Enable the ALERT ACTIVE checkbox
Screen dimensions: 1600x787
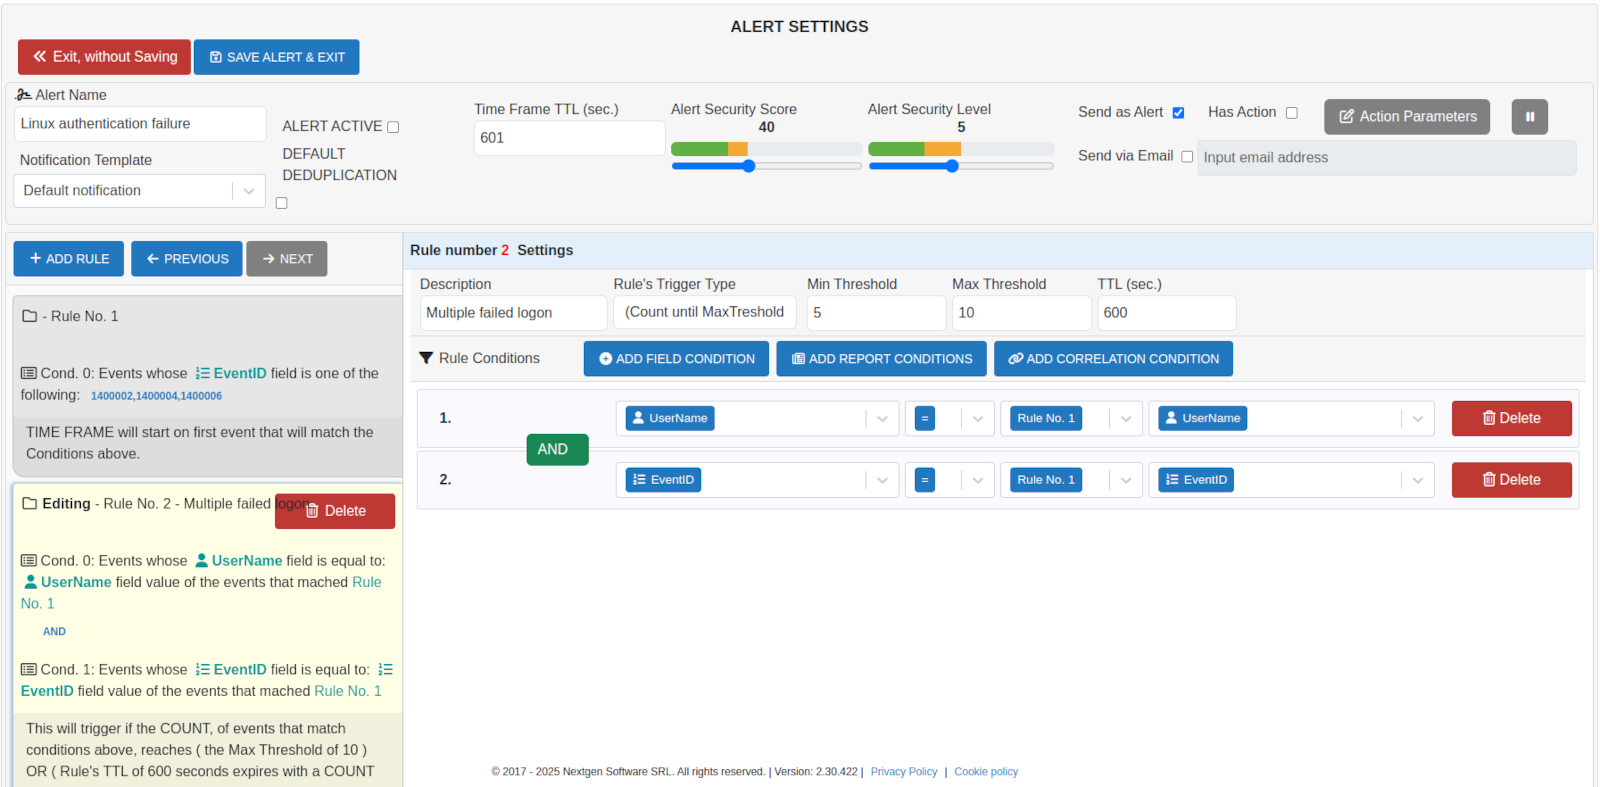[393, 127]
